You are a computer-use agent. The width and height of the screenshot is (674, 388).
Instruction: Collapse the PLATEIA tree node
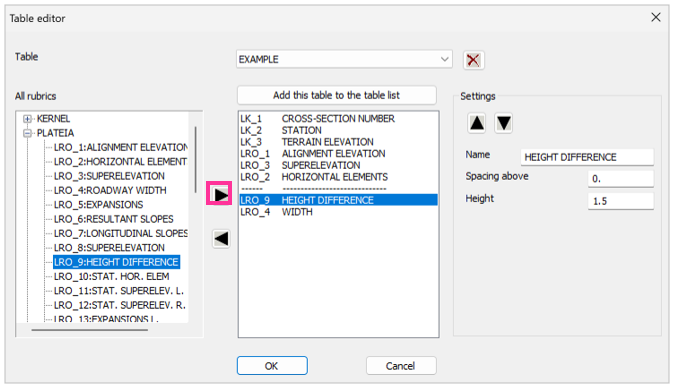tap(28, 133)
